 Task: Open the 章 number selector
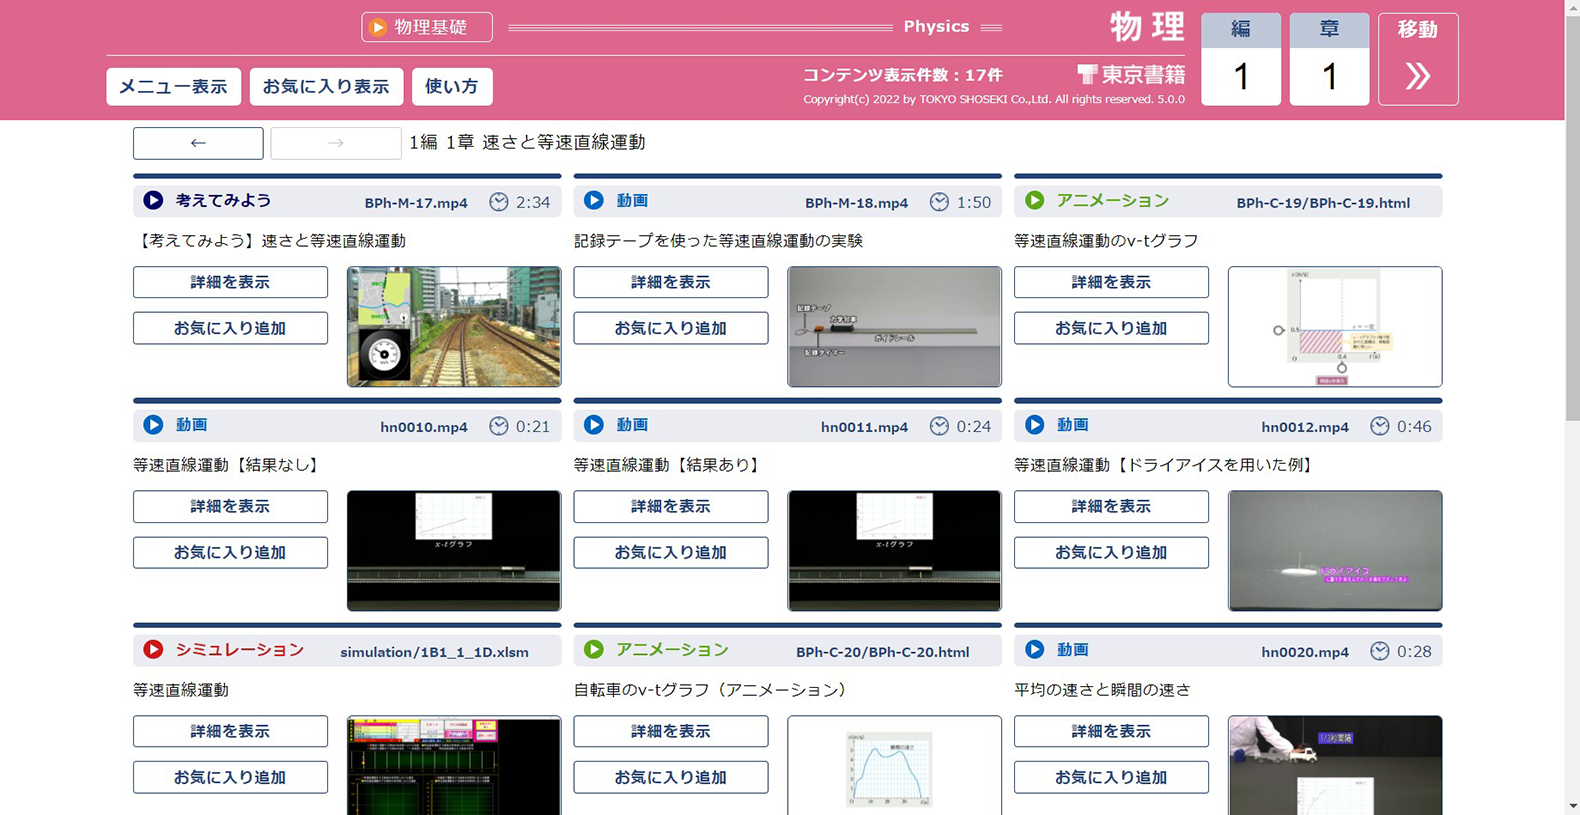1329,60
